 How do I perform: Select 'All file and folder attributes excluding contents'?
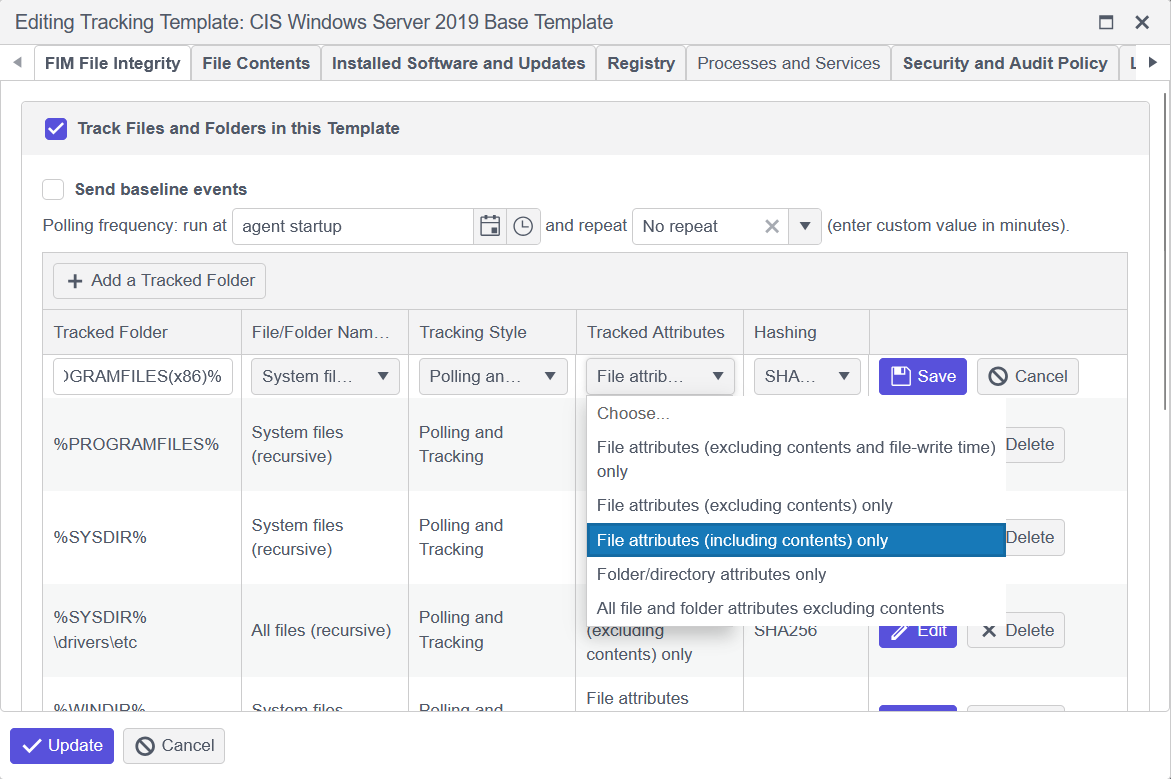click(796, 608)
